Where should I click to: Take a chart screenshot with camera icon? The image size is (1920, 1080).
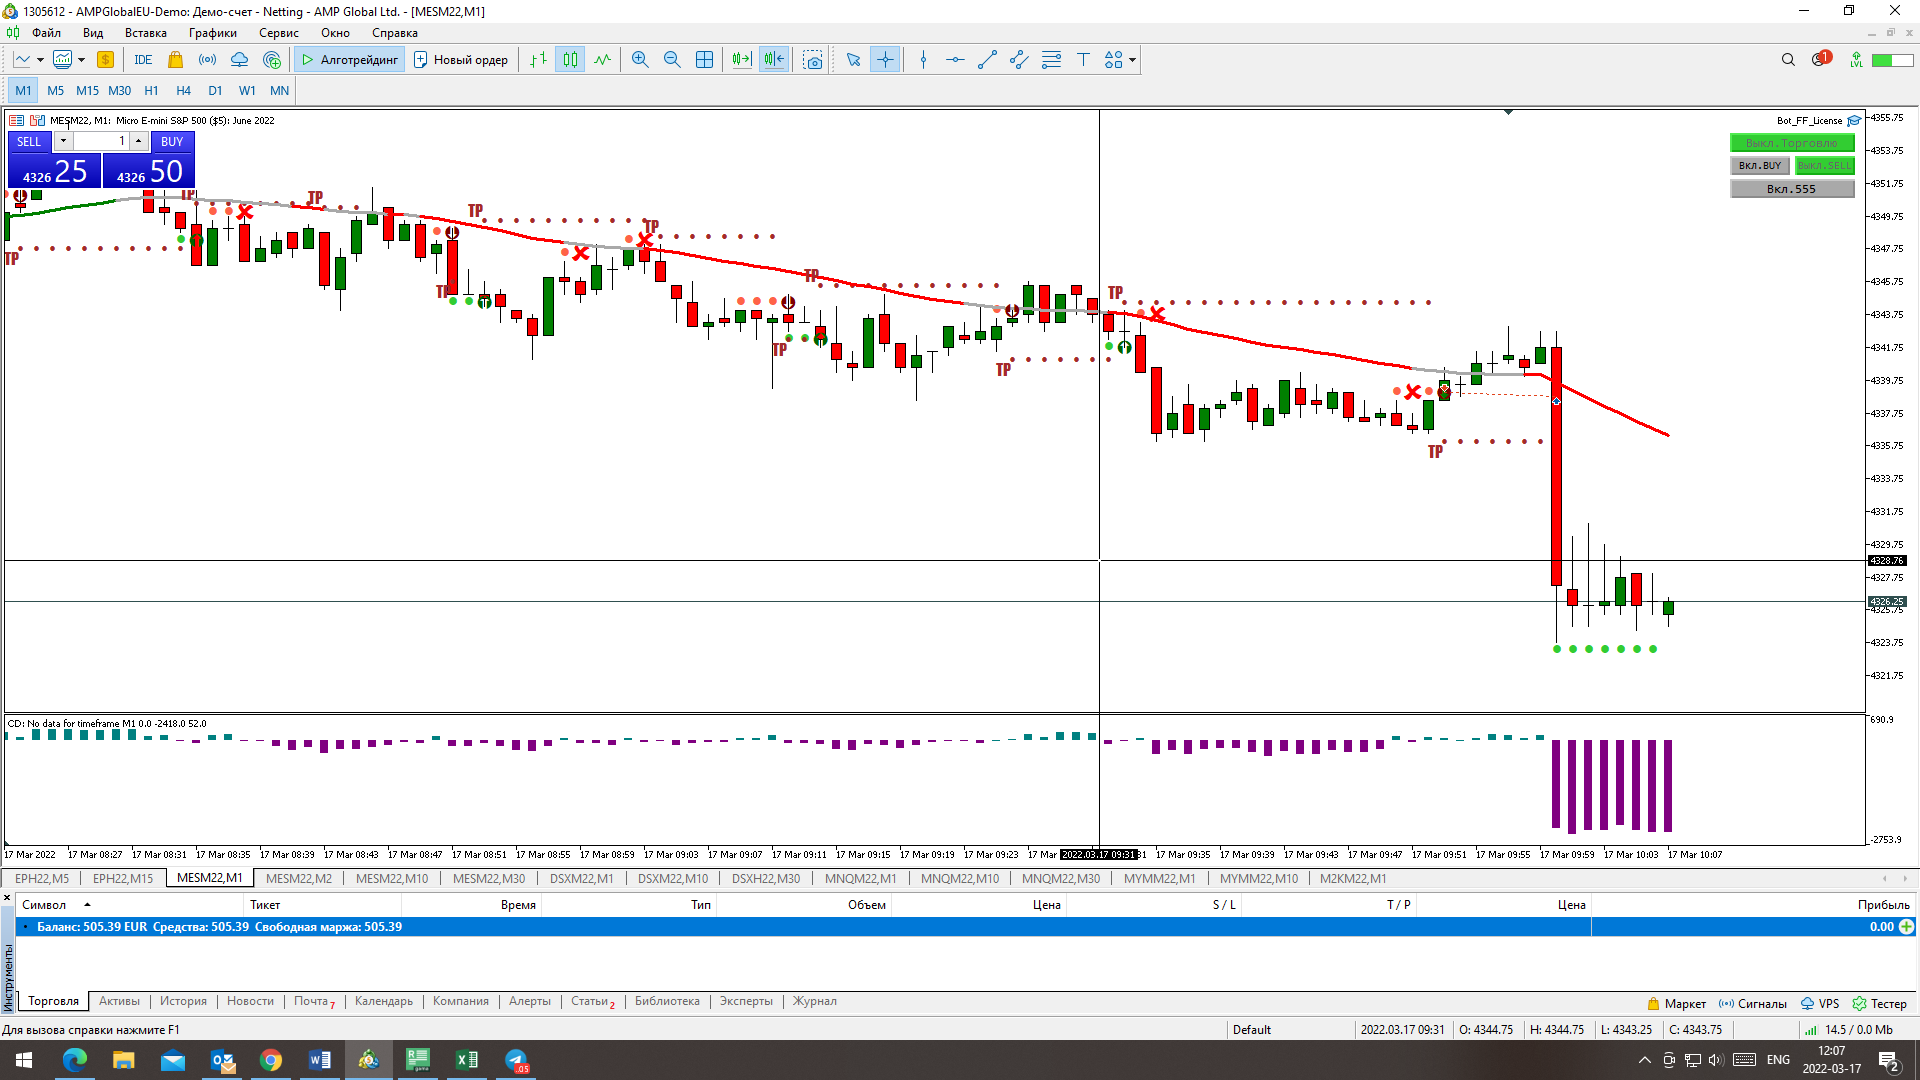(x=813, y=60)
